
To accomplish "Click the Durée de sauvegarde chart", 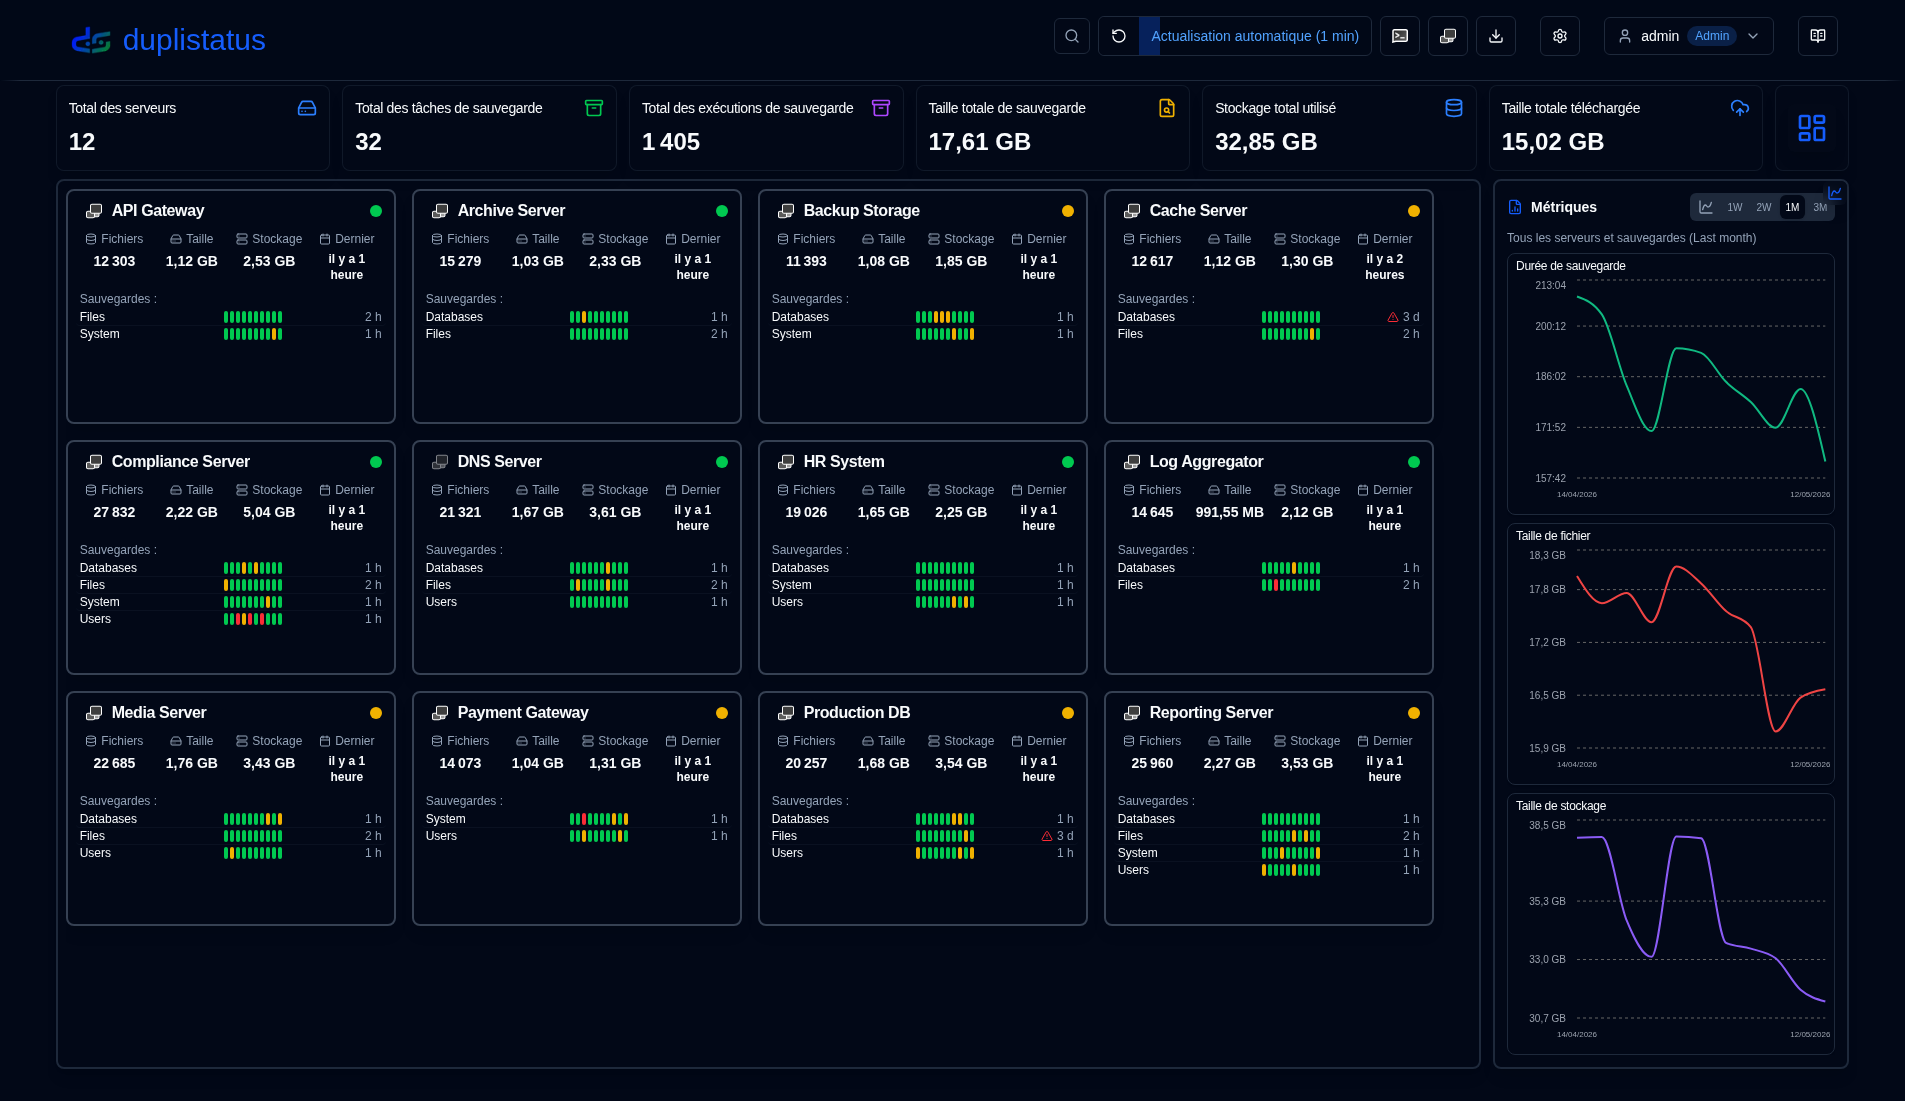I will [x=1671, y=384].
